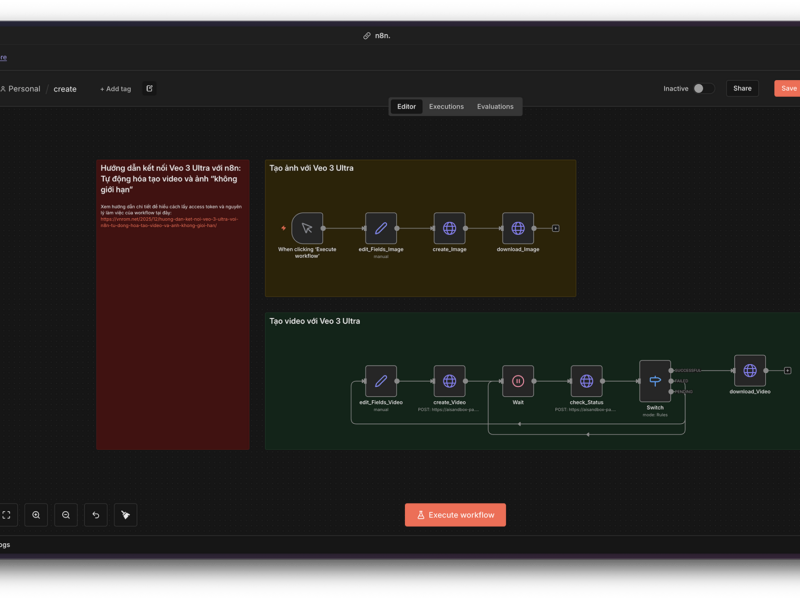Viewport: 800px width, 600px height.
Task: Reset canvas zoom level
Action: [x=96, y=515]
